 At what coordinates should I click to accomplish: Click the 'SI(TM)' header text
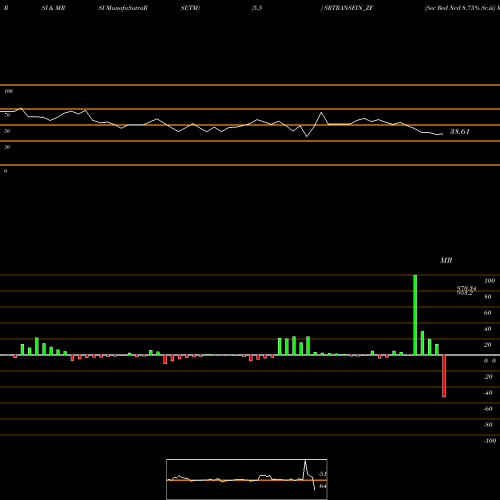point(190,8)
